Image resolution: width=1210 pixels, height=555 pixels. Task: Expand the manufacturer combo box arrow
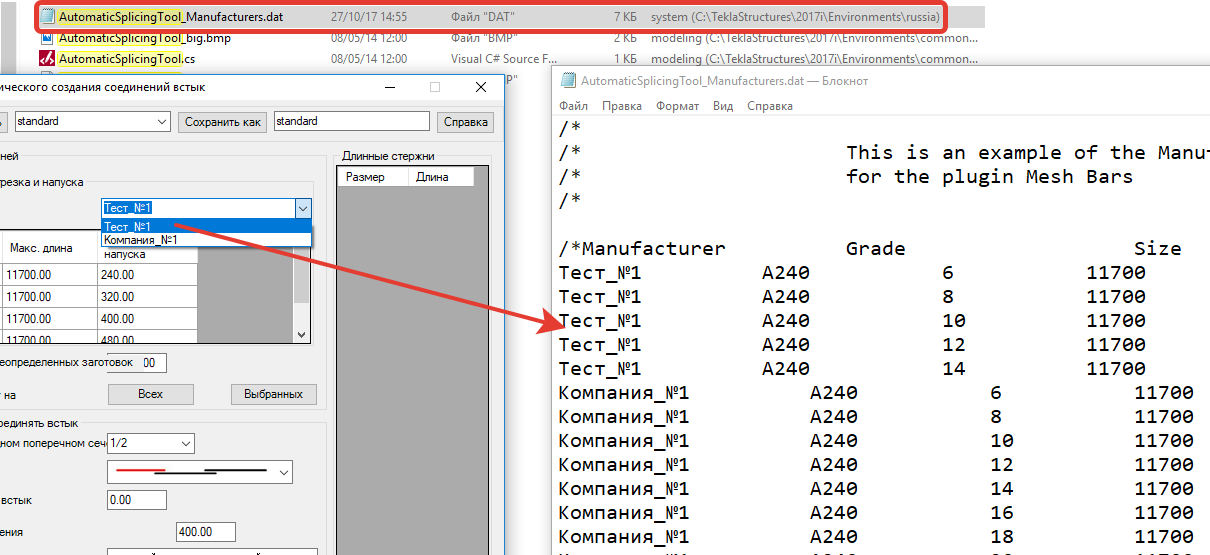tap(302, 208)
